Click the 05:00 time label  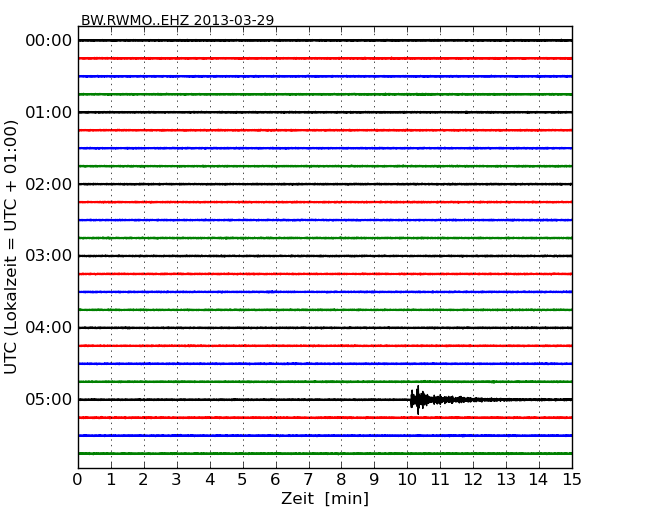tap(49, 399)
